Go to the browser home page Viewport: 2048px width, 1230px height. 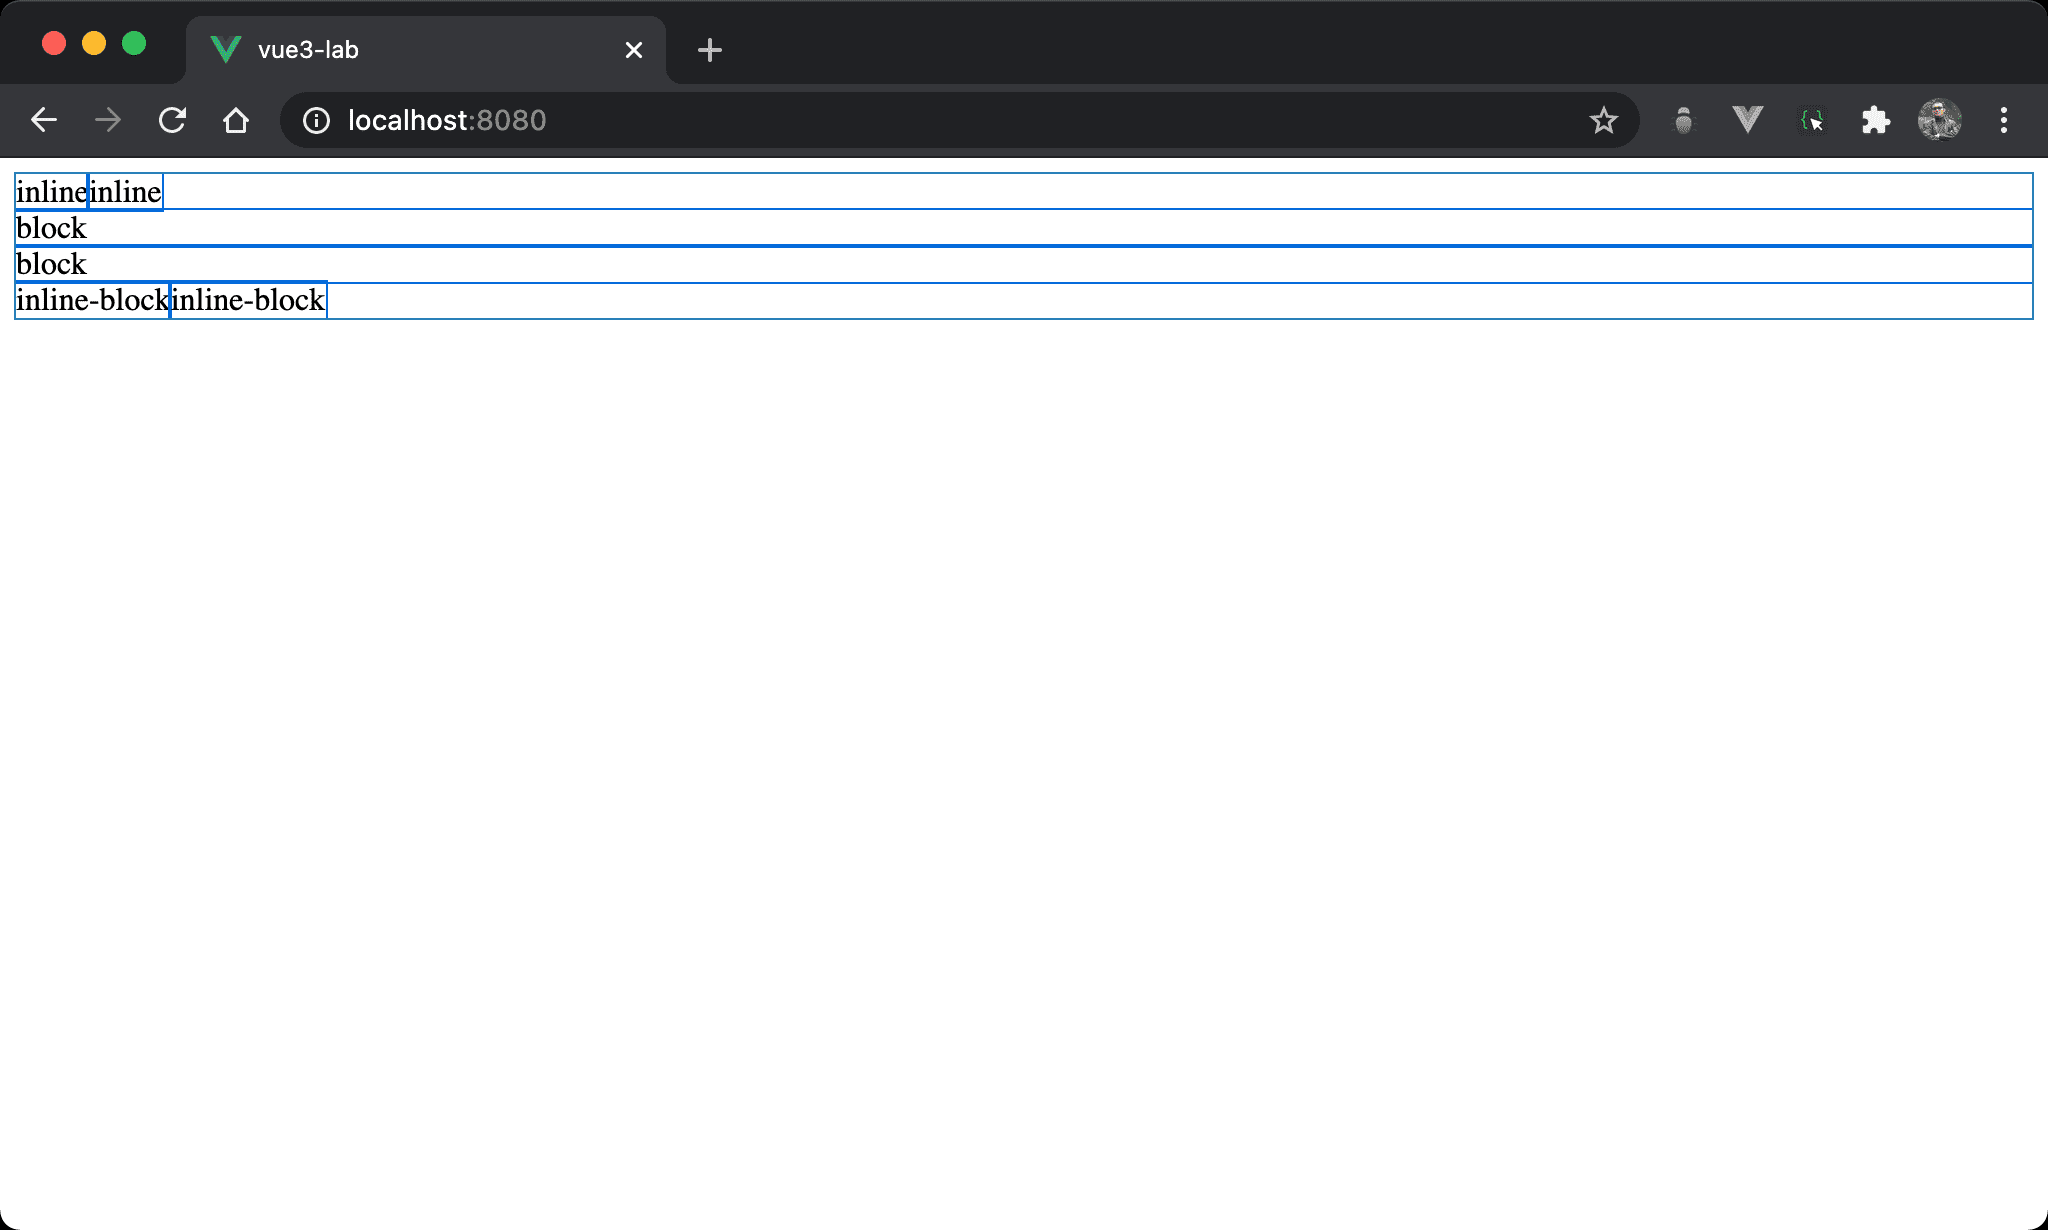tap(236, 121)
